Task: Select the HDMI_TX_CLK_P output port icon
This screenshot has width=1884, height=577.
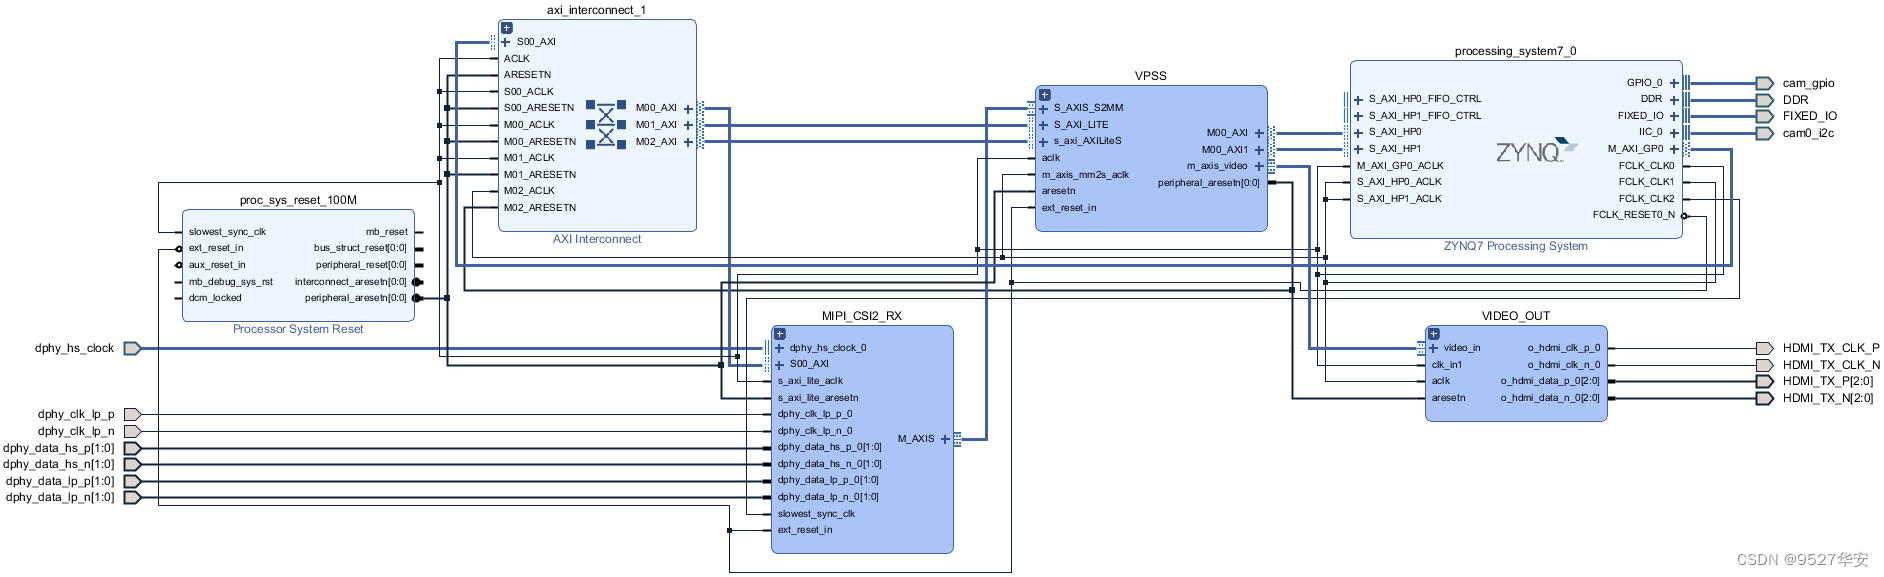Action: (1765, 348)
